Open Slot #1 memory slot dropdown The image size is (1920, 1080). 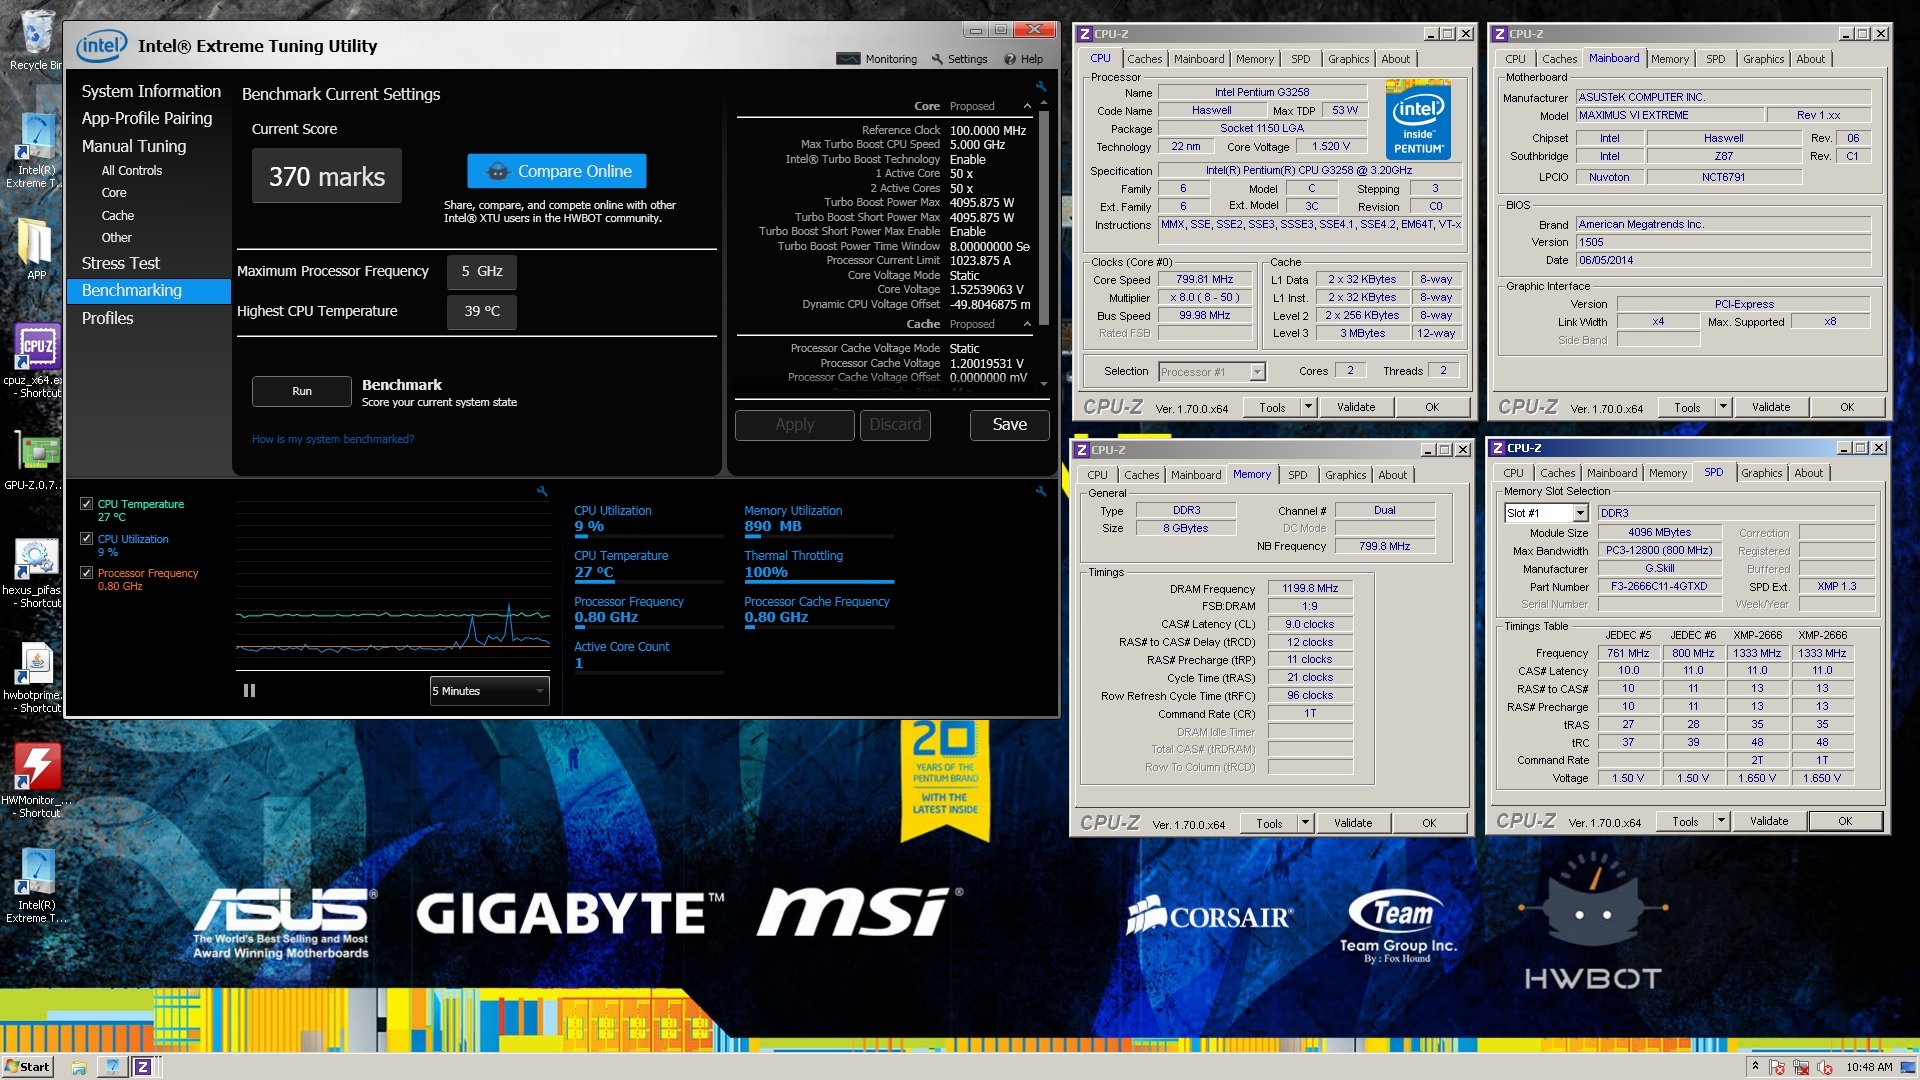click(x=1546, y=513)
